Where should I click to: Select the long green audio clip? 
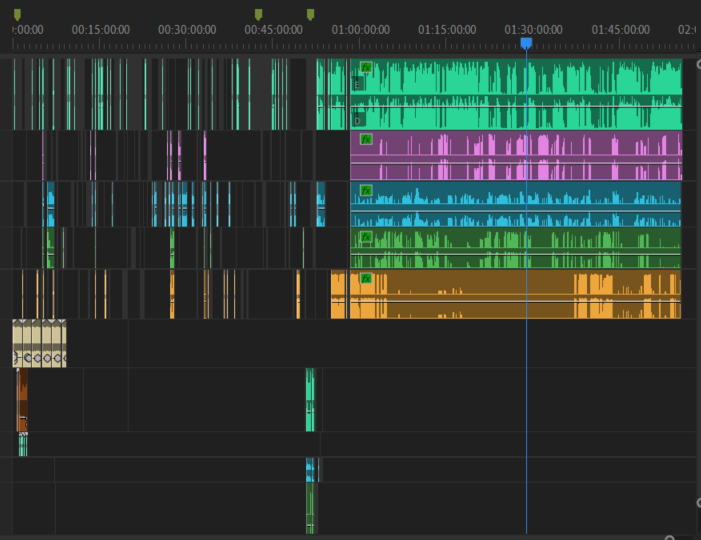pyautogui.click(x=516, y=248)
